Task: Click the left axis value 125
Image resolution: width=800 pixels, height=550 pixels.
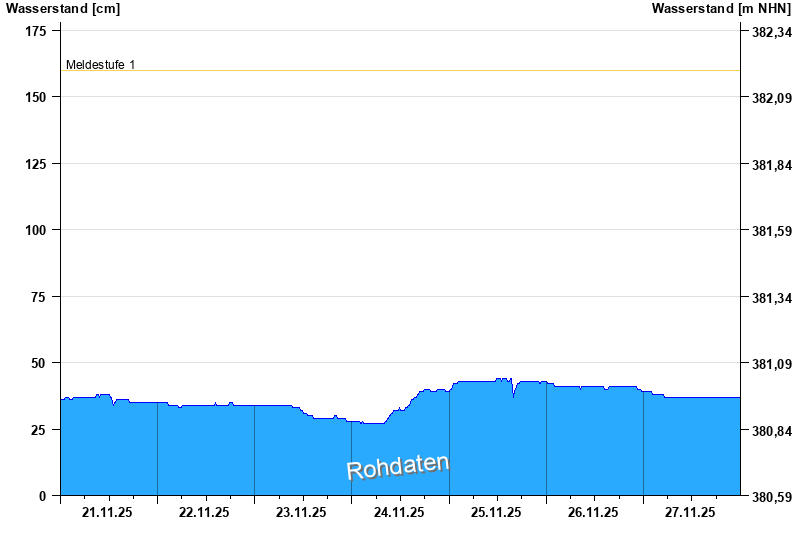Action: click(35, 164)
